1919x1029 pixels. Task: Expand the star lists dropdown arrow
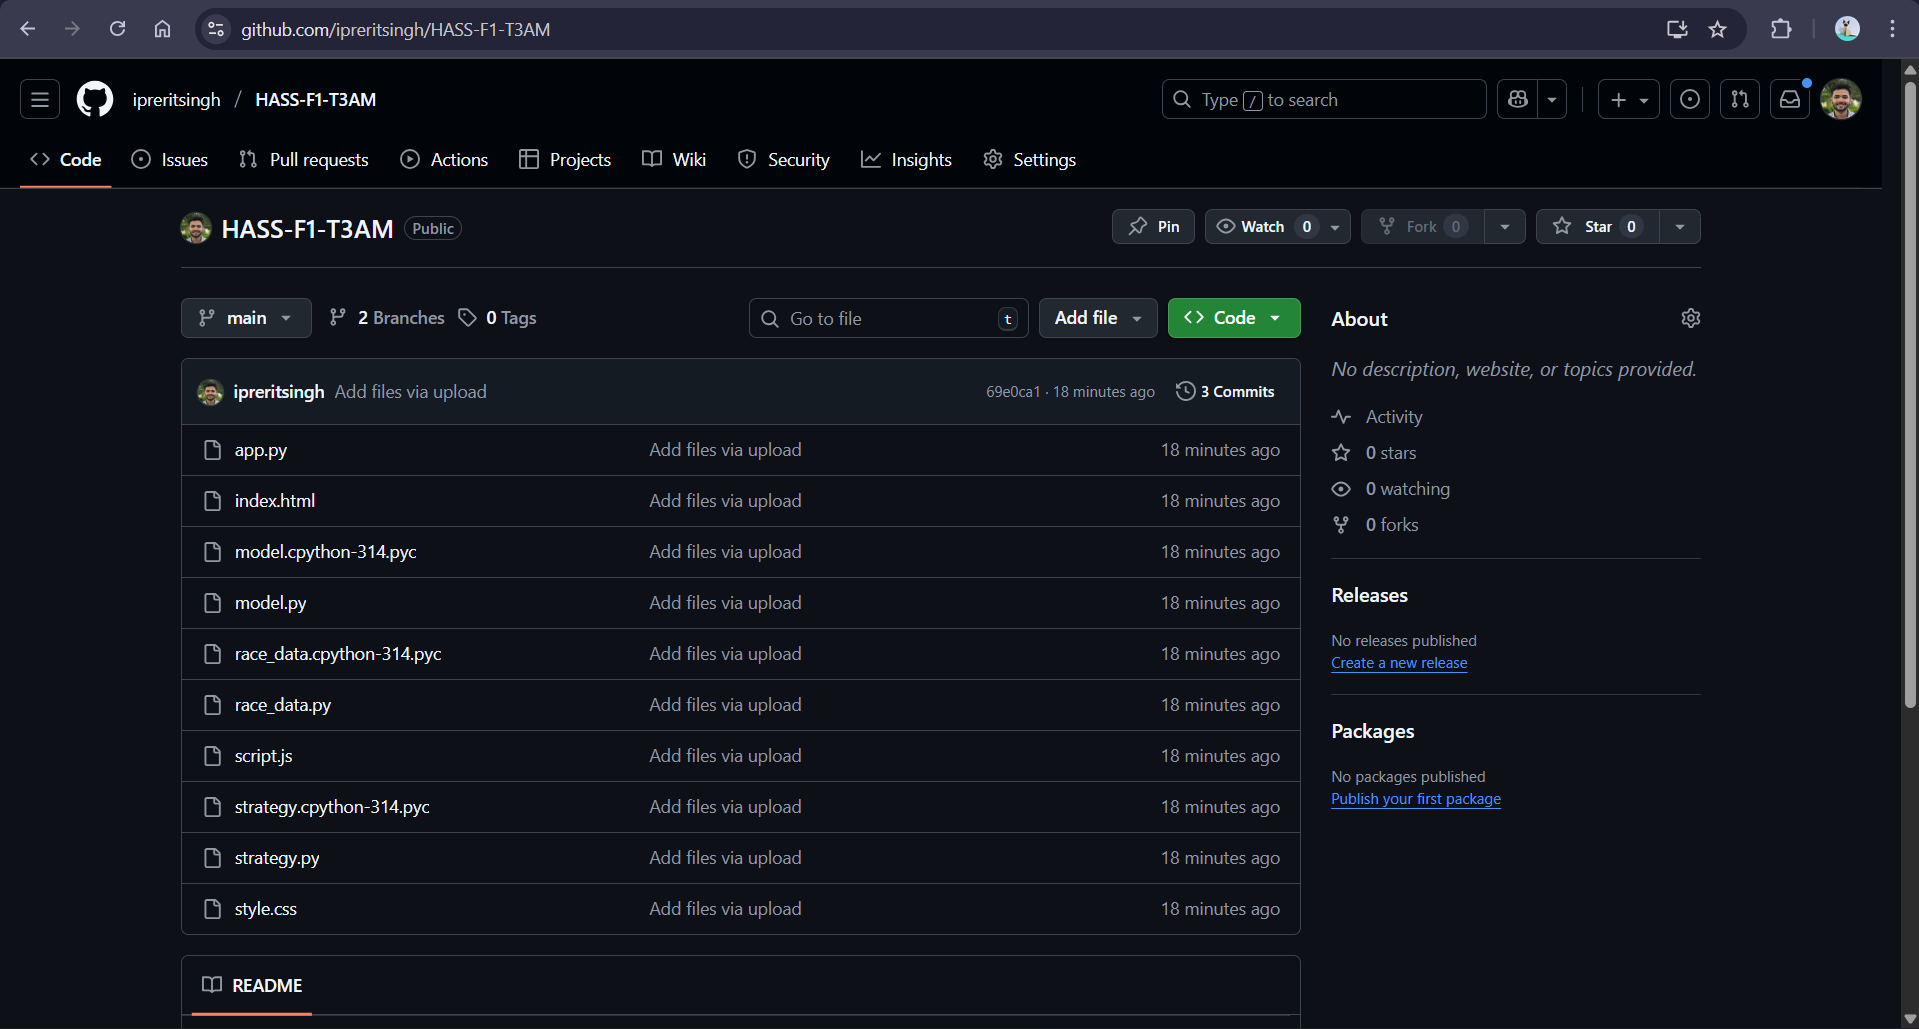[x=1680, y=227]
